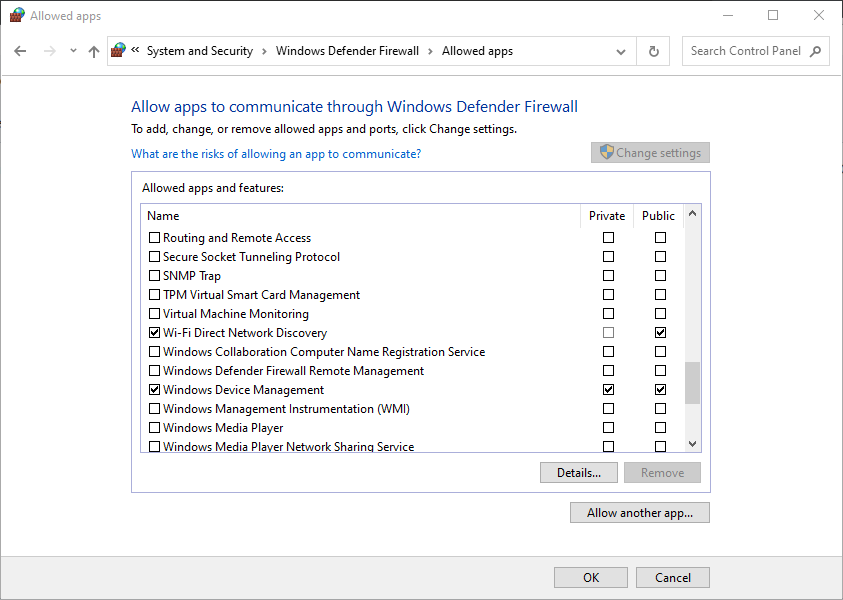
Task: Open the risks of allowing an app link
Action: (276, 154)
